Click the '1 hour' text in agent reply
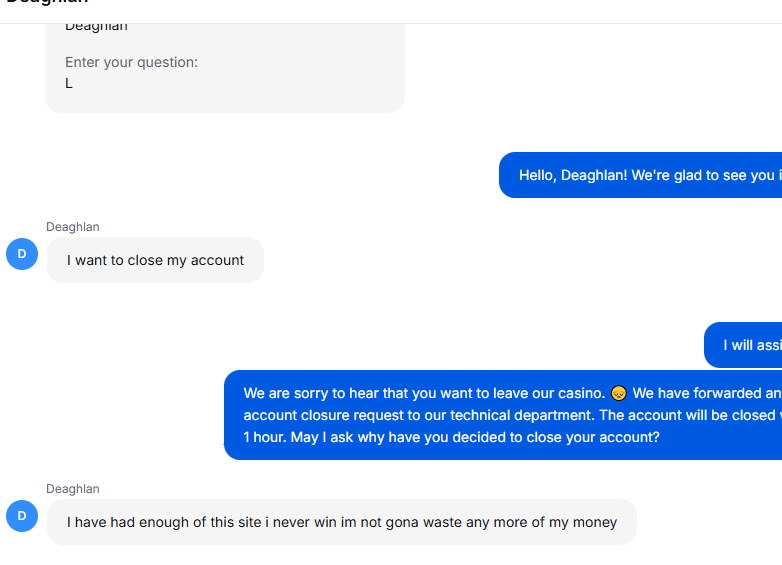The image size is (782, 565). (x=265, y=437)
